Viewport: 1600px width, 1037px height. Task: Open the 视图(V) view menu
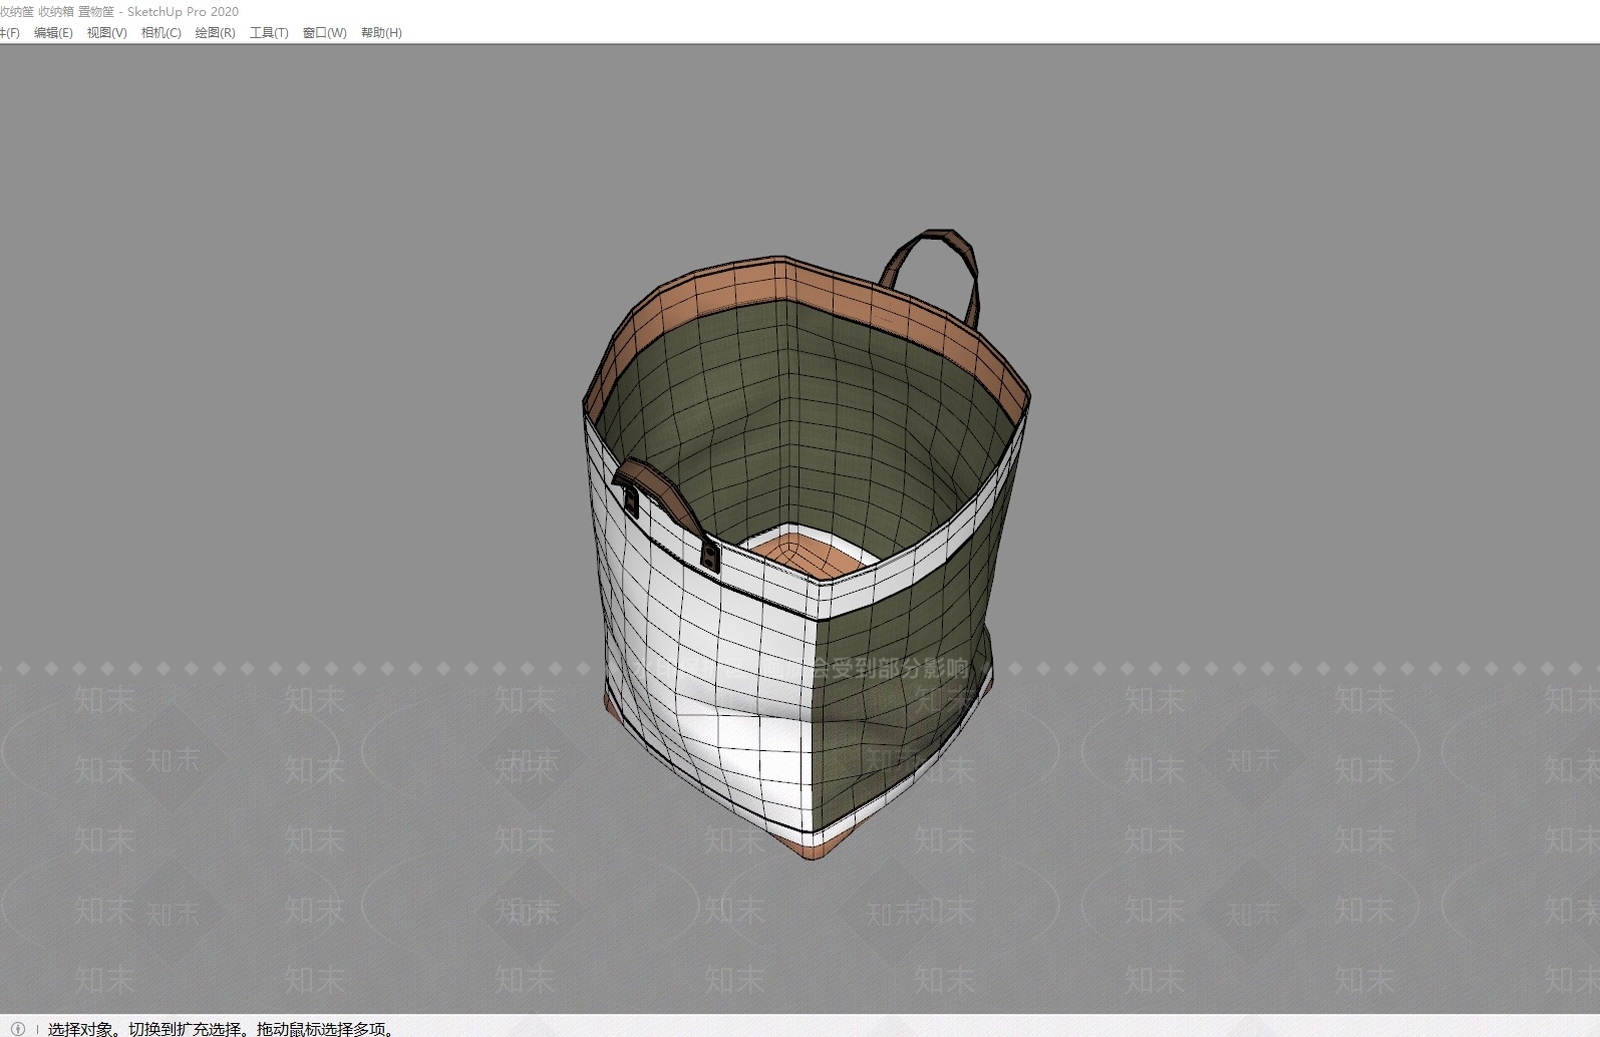pyautogui.click(x=107, y=33)
